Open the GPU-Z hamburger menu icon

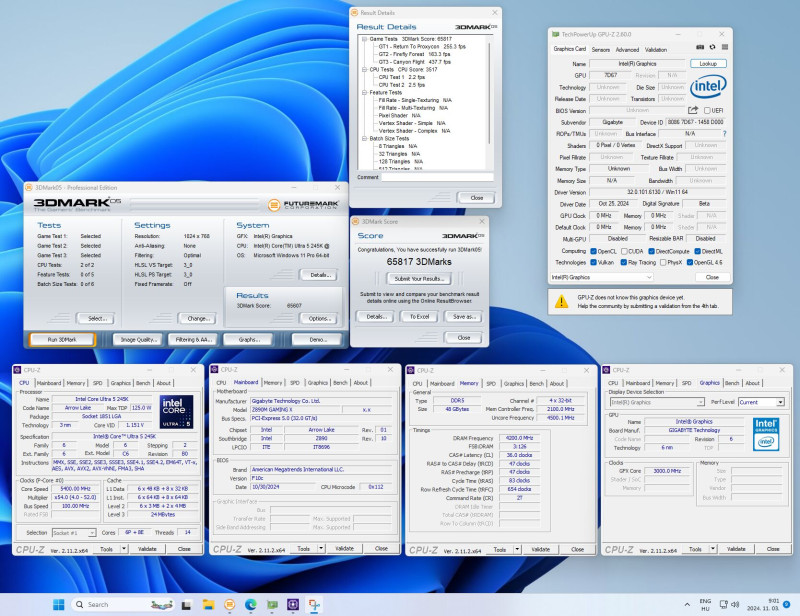[724, 47]
